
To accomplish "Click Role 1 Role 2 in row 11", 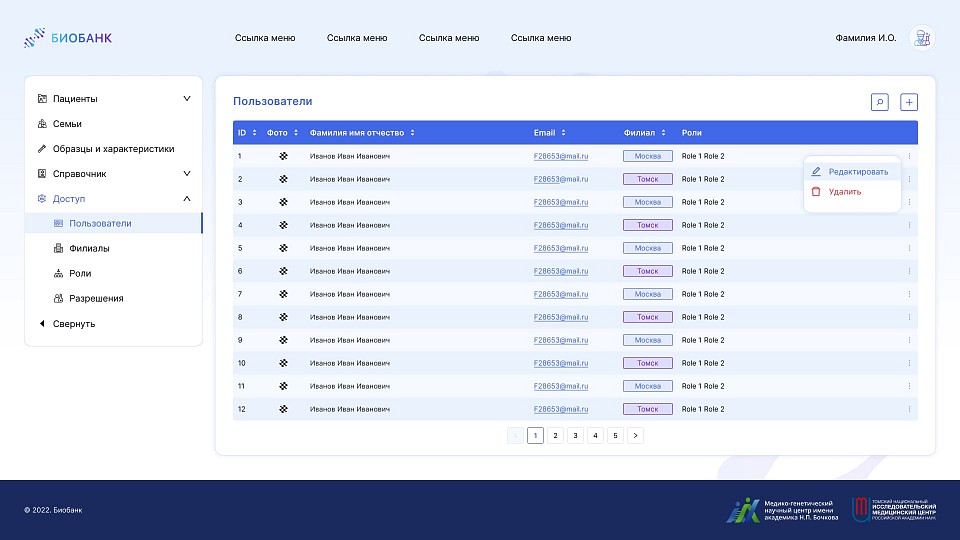I will (x=703, y=386).
